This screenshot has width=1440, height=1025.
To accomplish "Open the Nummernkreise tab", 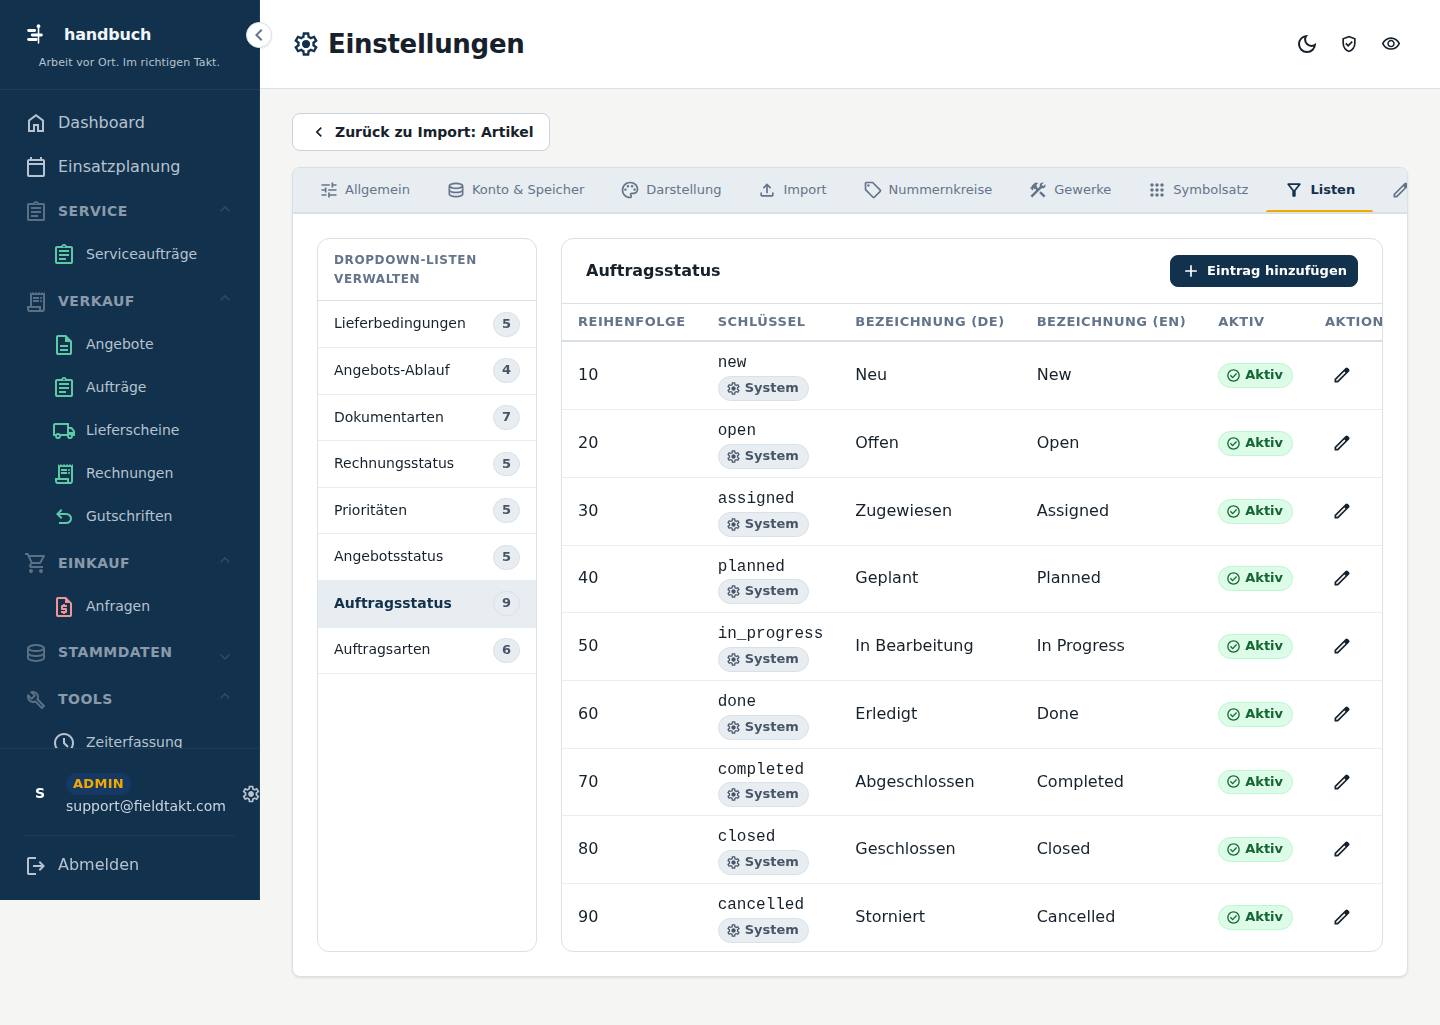I will pyautogui.click(x=928, y=190).
